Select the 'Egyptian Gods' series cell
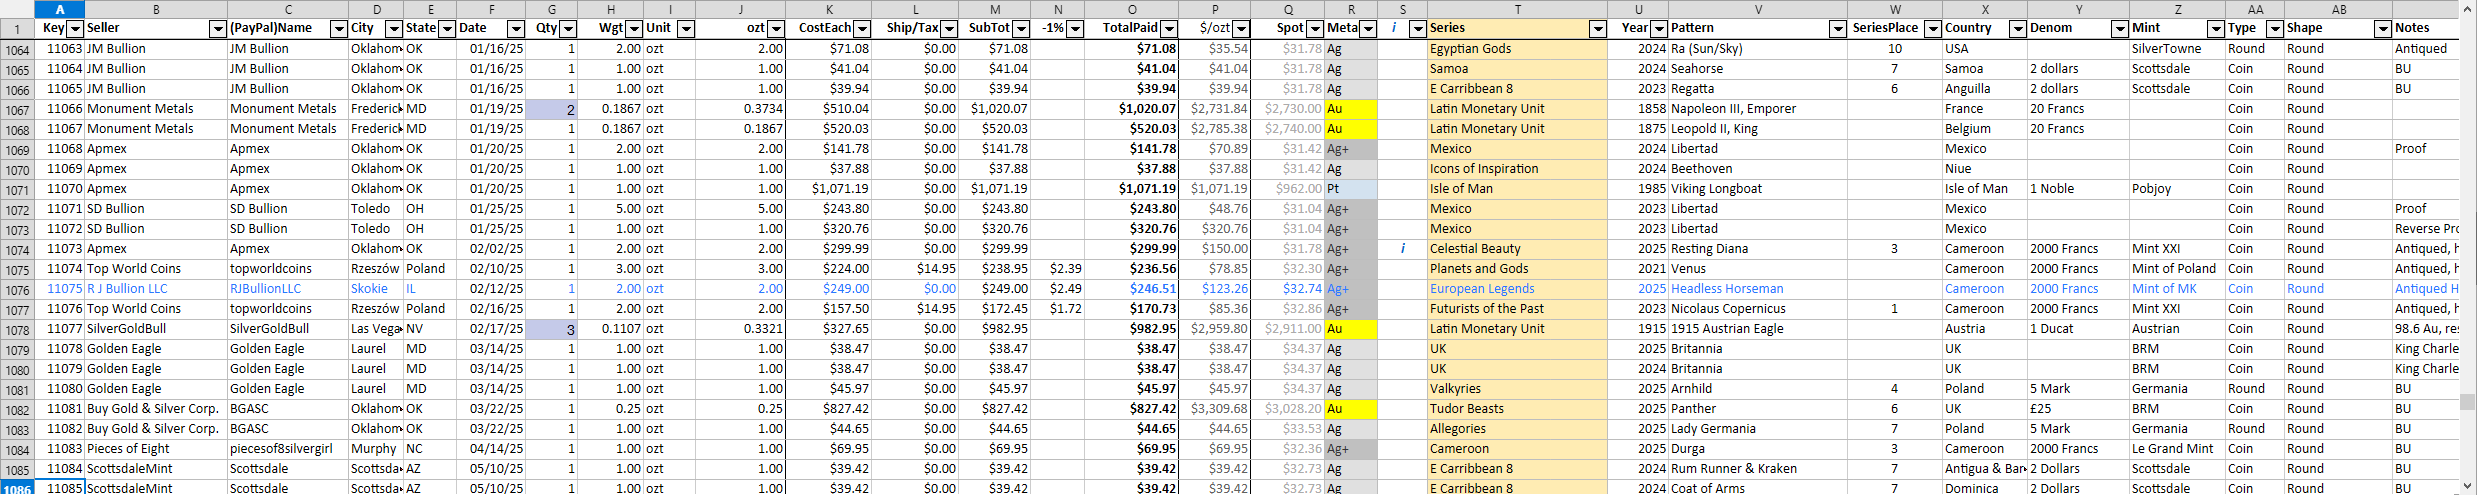 (x=1517, y=49)
